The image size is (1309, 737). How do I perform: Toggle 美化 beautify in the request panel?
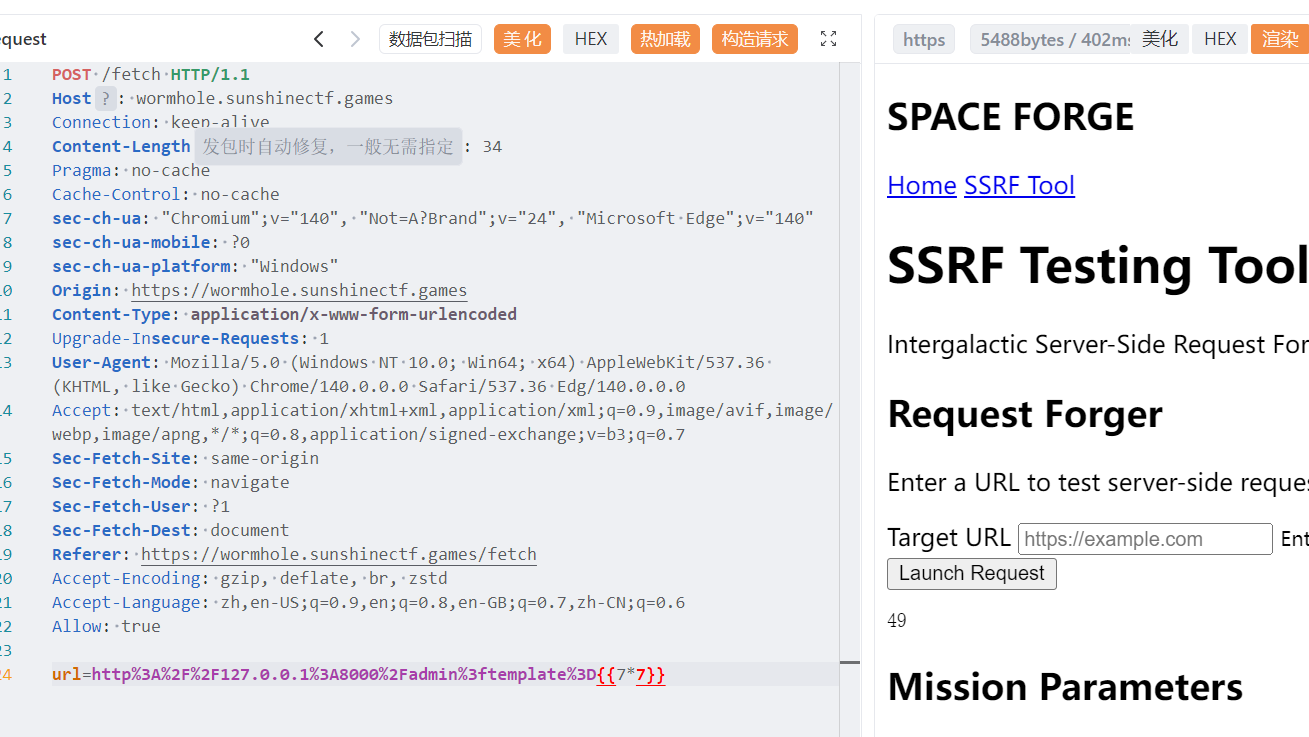click(x=522, y=39)
